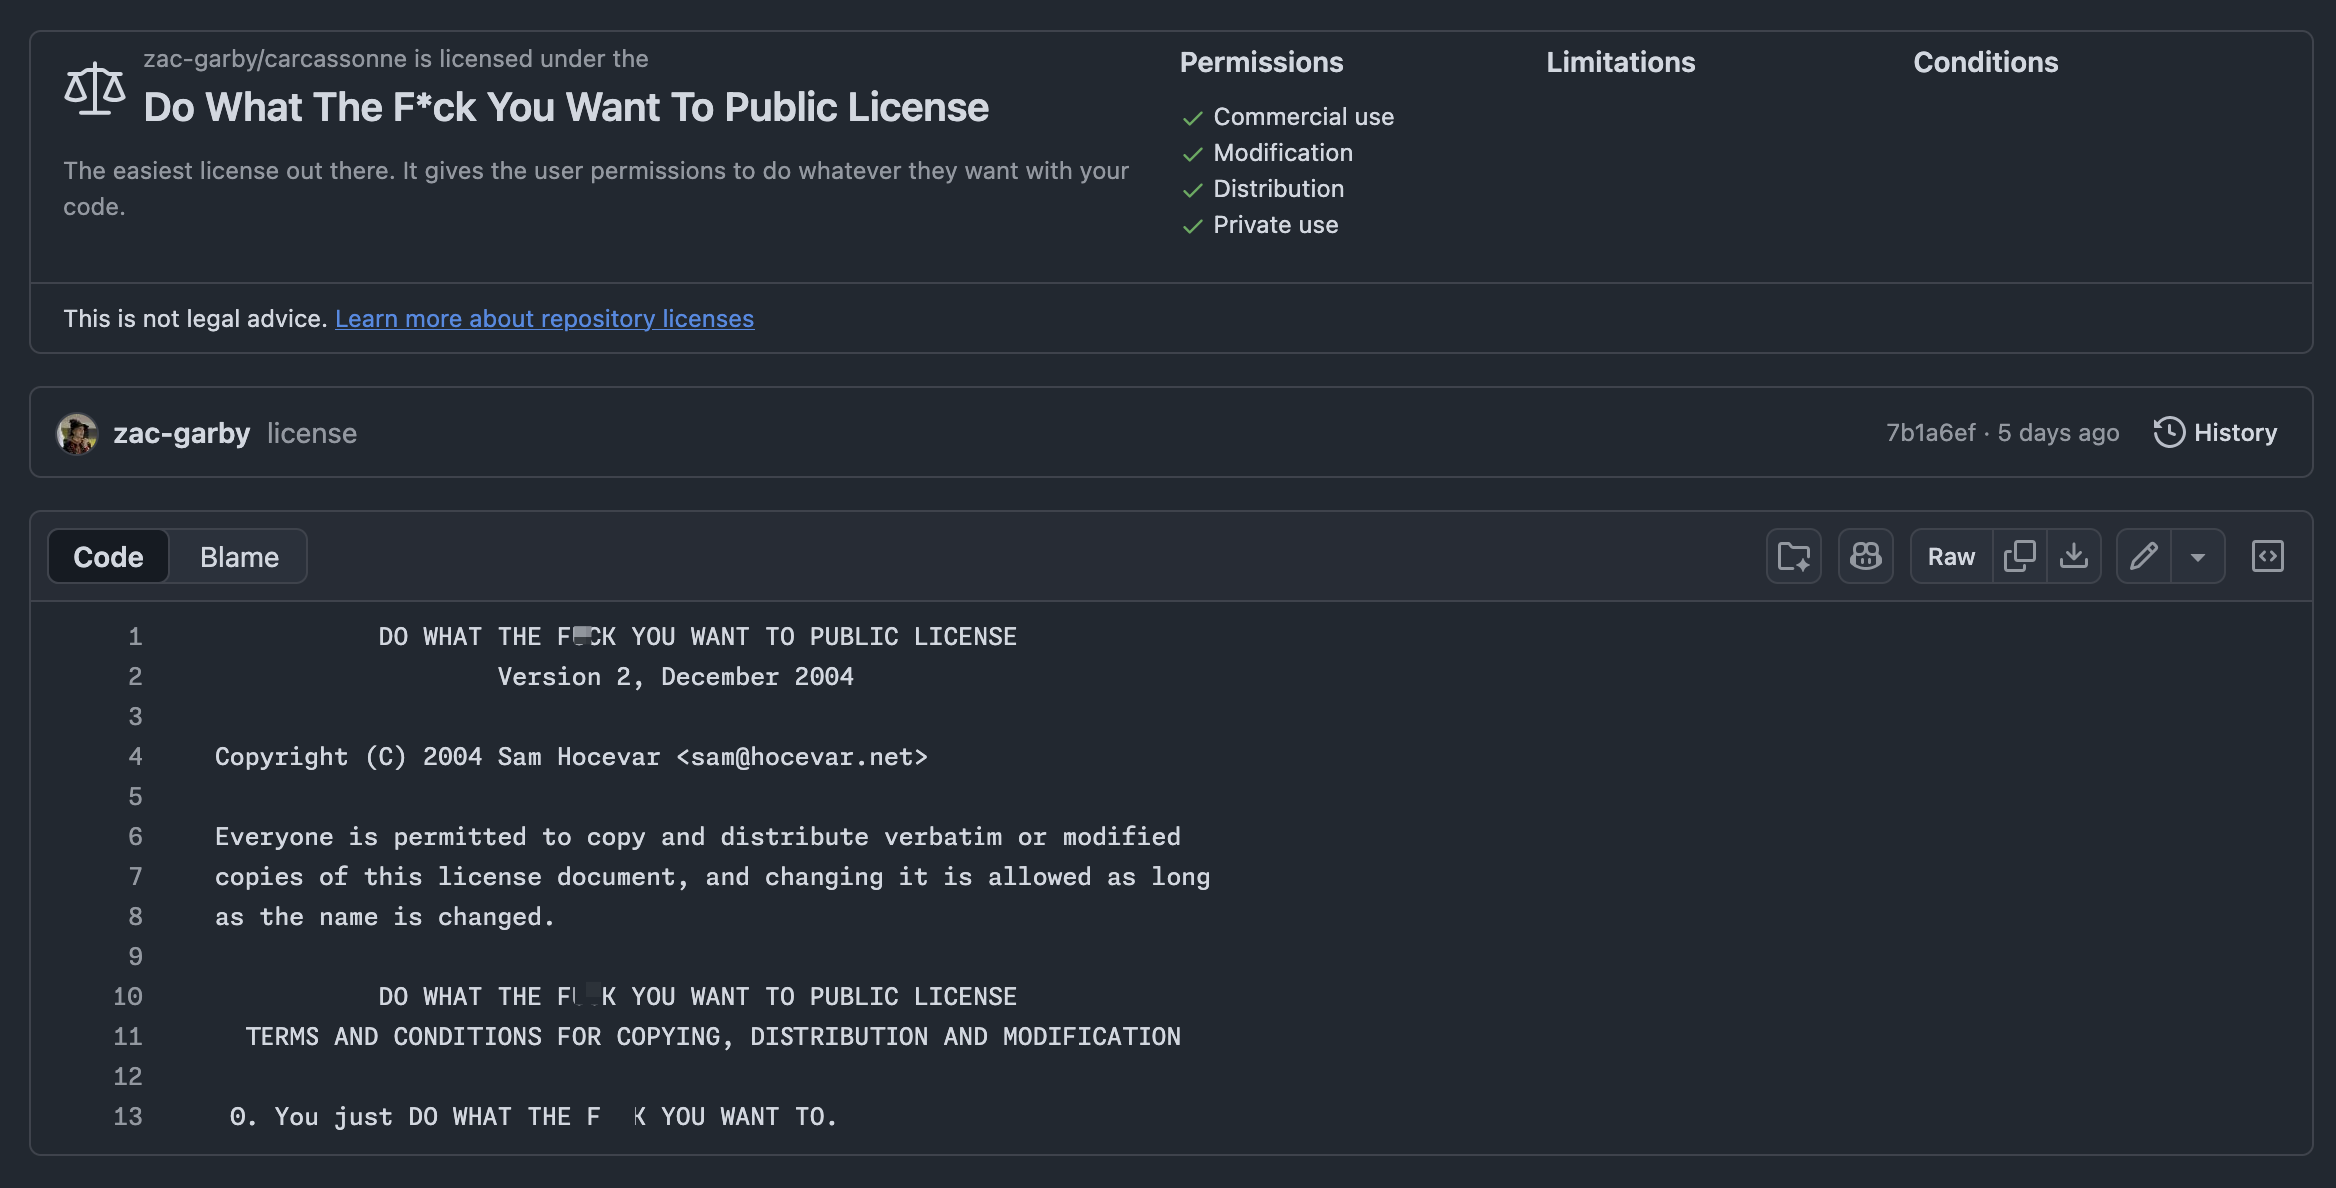Image resolution: width=2336 pixels, height=1188 pixels.
Task: Click the Modification permission checkmark
Action: tap(1191, 153)
